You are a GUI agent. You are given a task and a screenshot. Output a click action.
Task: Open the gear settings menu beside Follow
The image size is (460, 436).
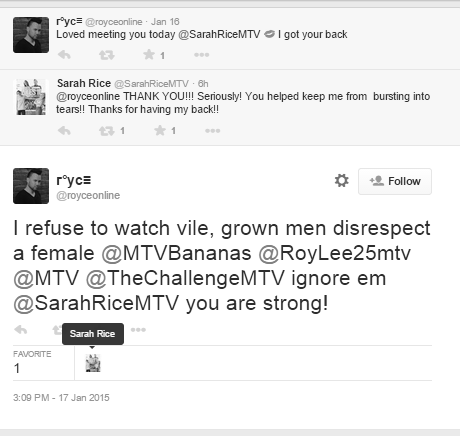[x=341, y=181]
